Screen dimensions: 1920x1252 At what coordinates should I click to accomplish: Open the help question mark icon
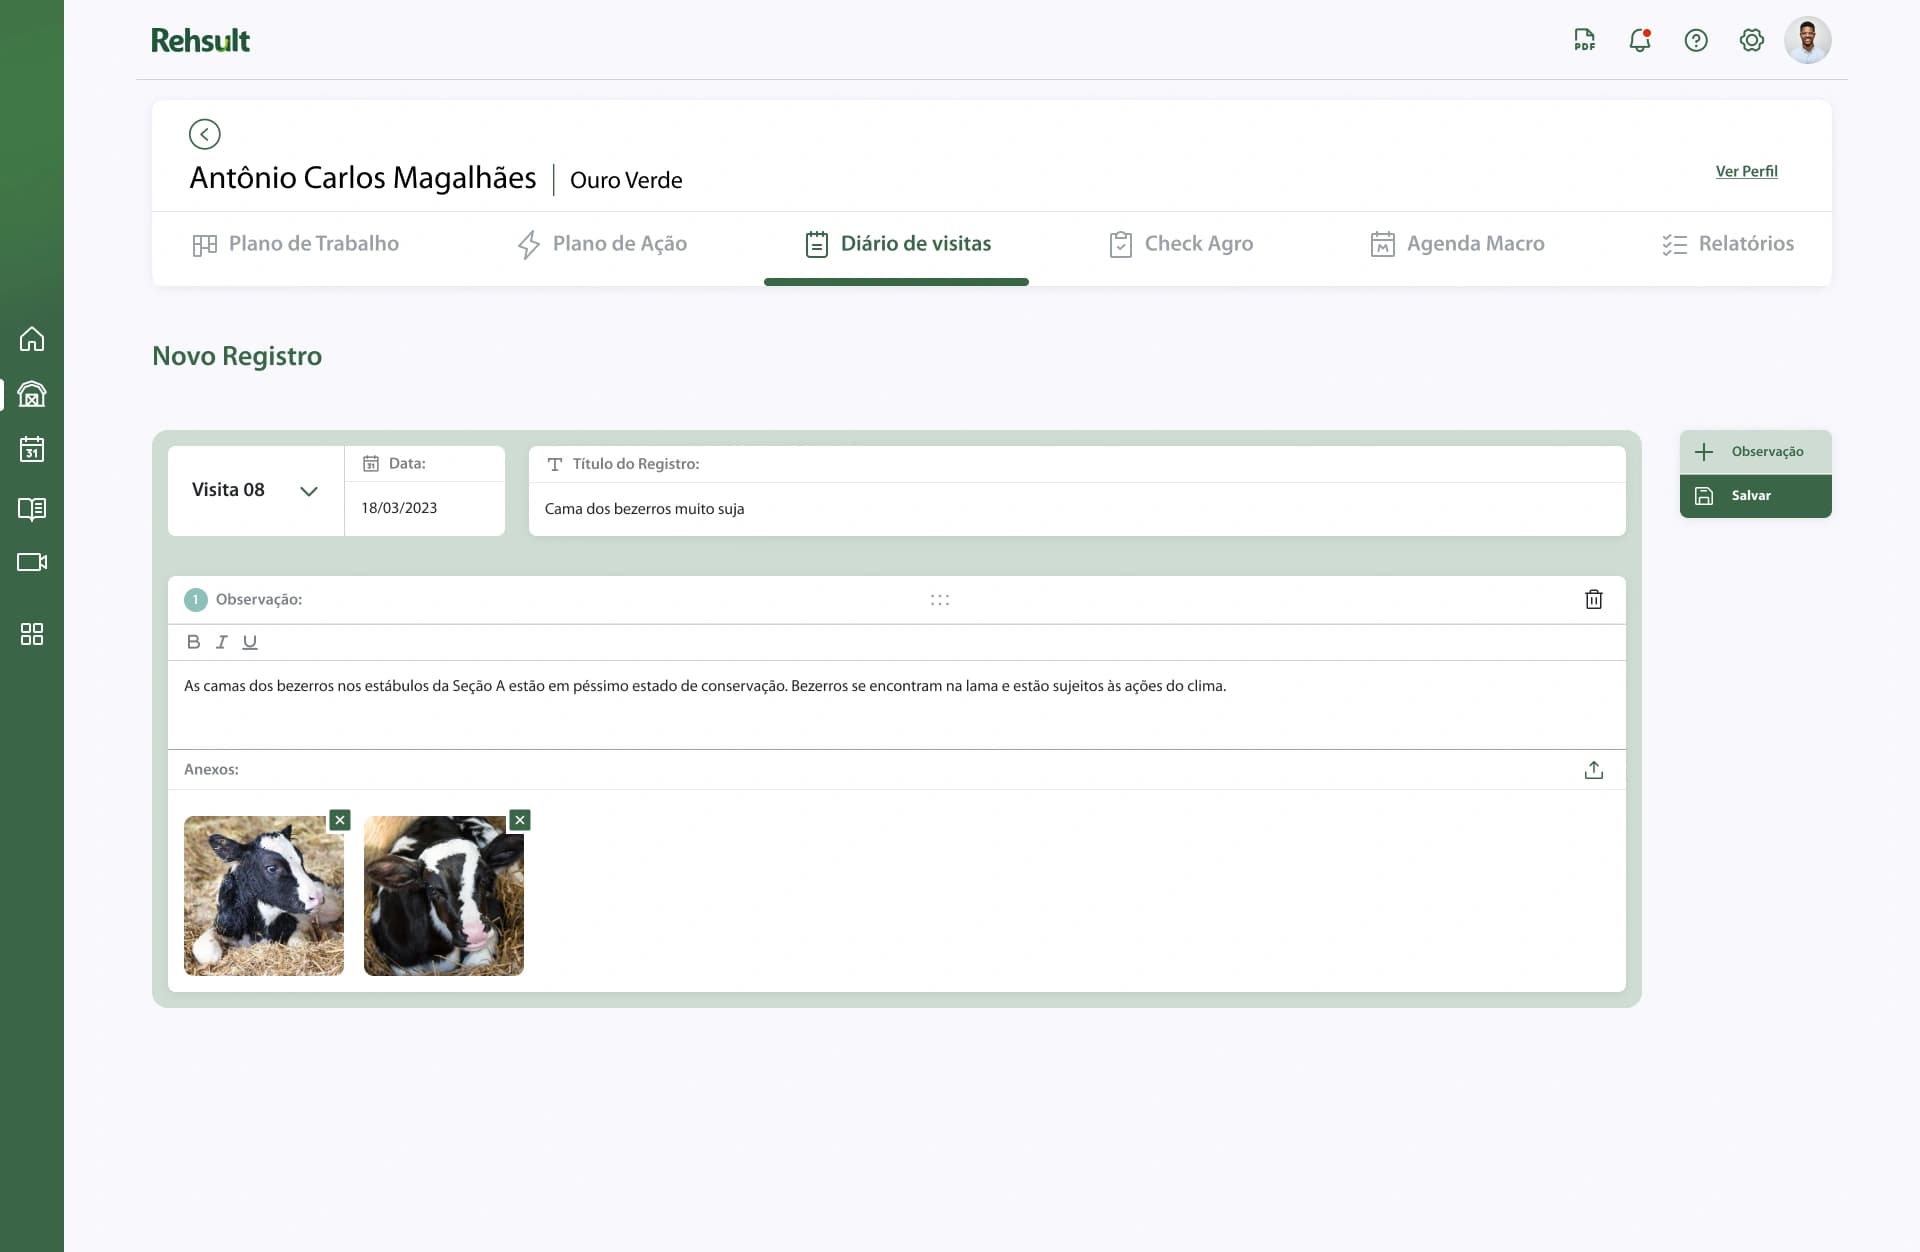1696,40
